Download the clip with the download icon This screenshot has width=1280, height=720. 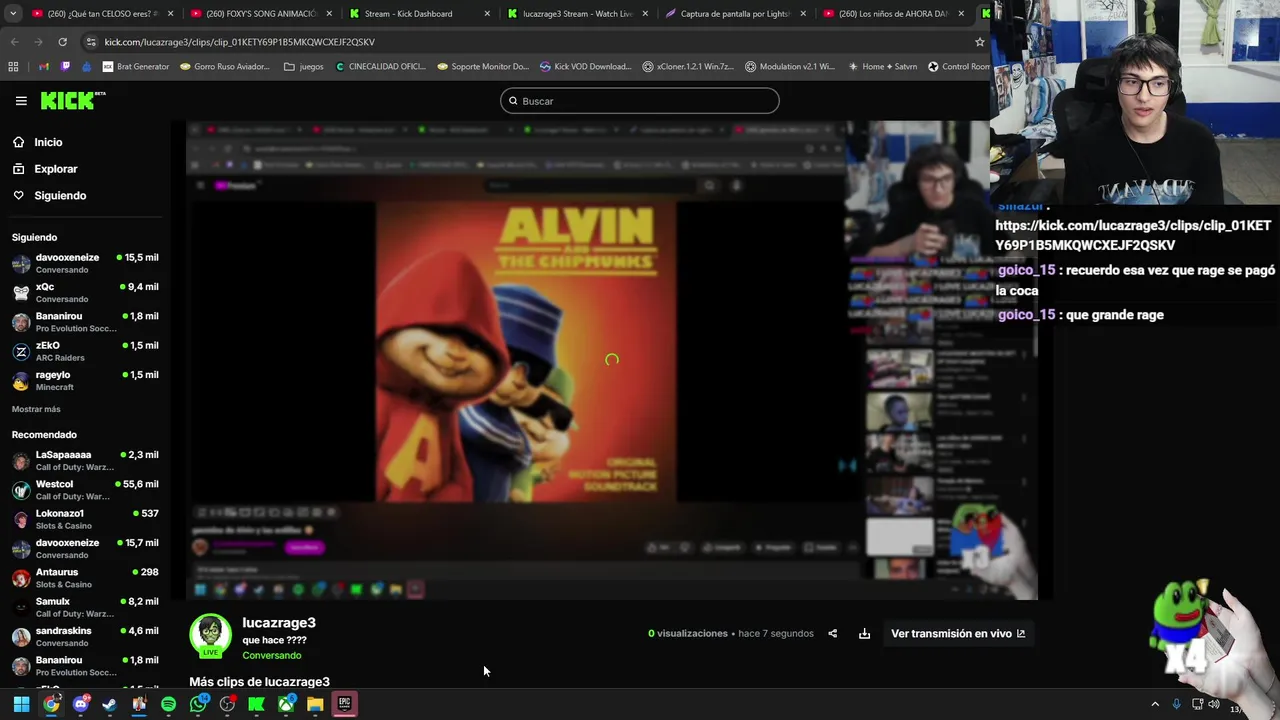[864, 633]
